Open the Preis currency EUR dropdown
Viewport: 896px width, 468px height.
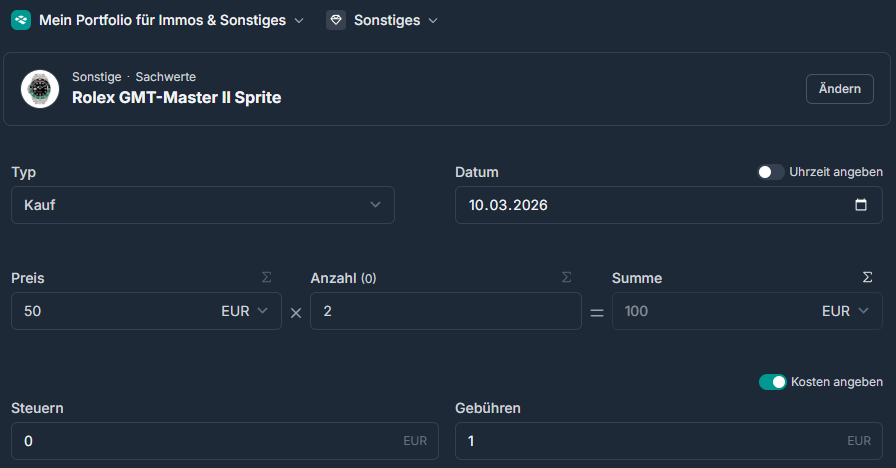(245, 311)
